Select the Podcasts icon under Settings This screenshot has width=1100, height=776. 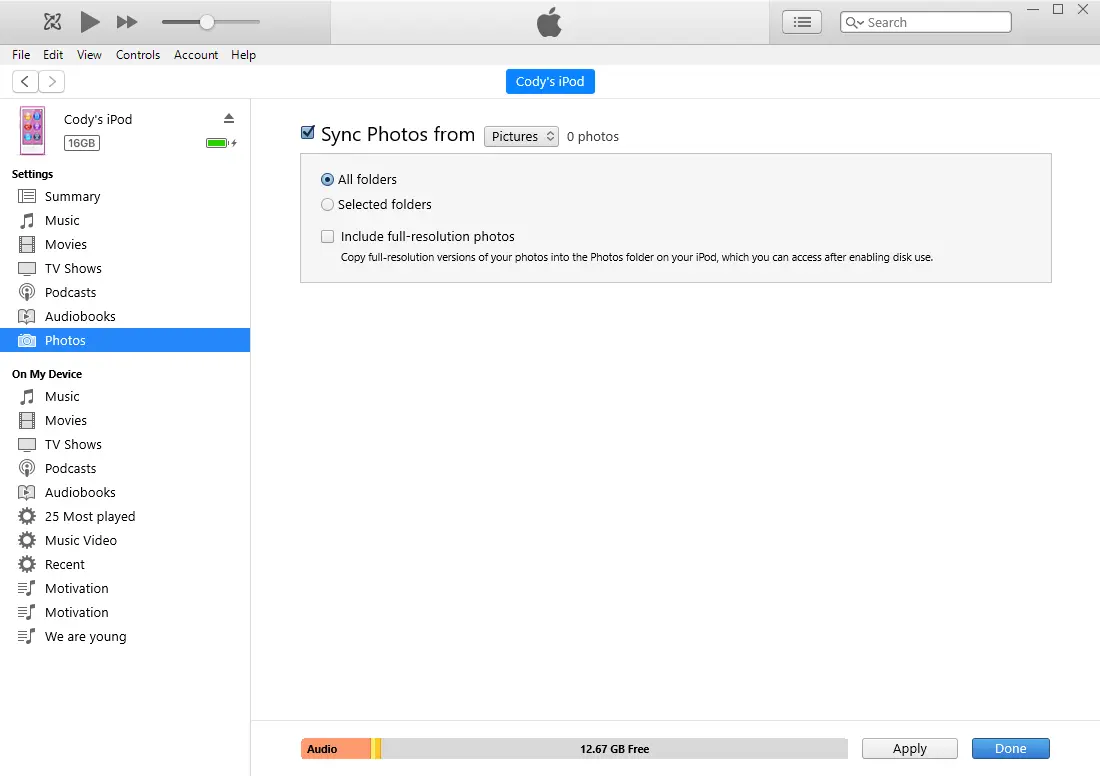pyautogui.click(x=29, y=292)
